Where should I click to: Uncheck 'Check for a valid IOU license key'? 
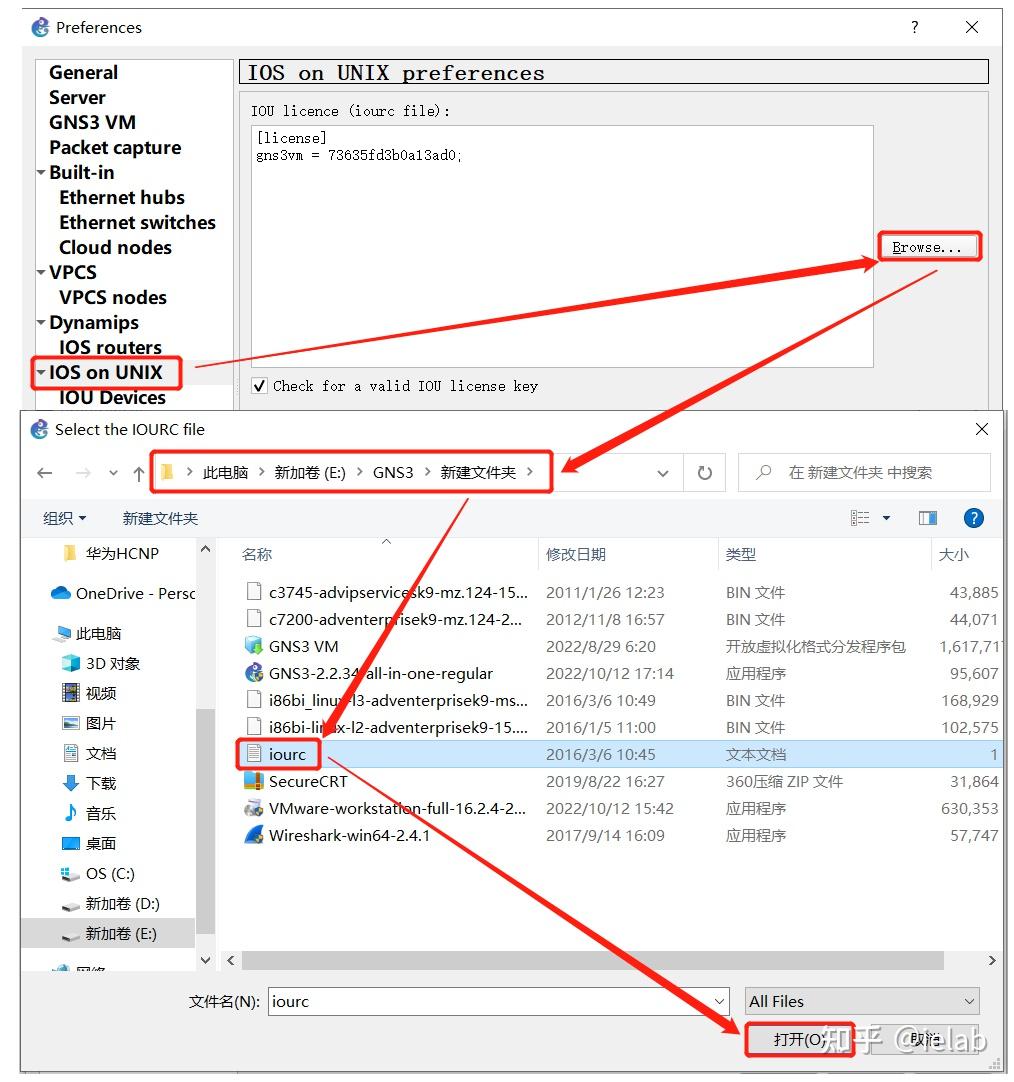point(259,385)
